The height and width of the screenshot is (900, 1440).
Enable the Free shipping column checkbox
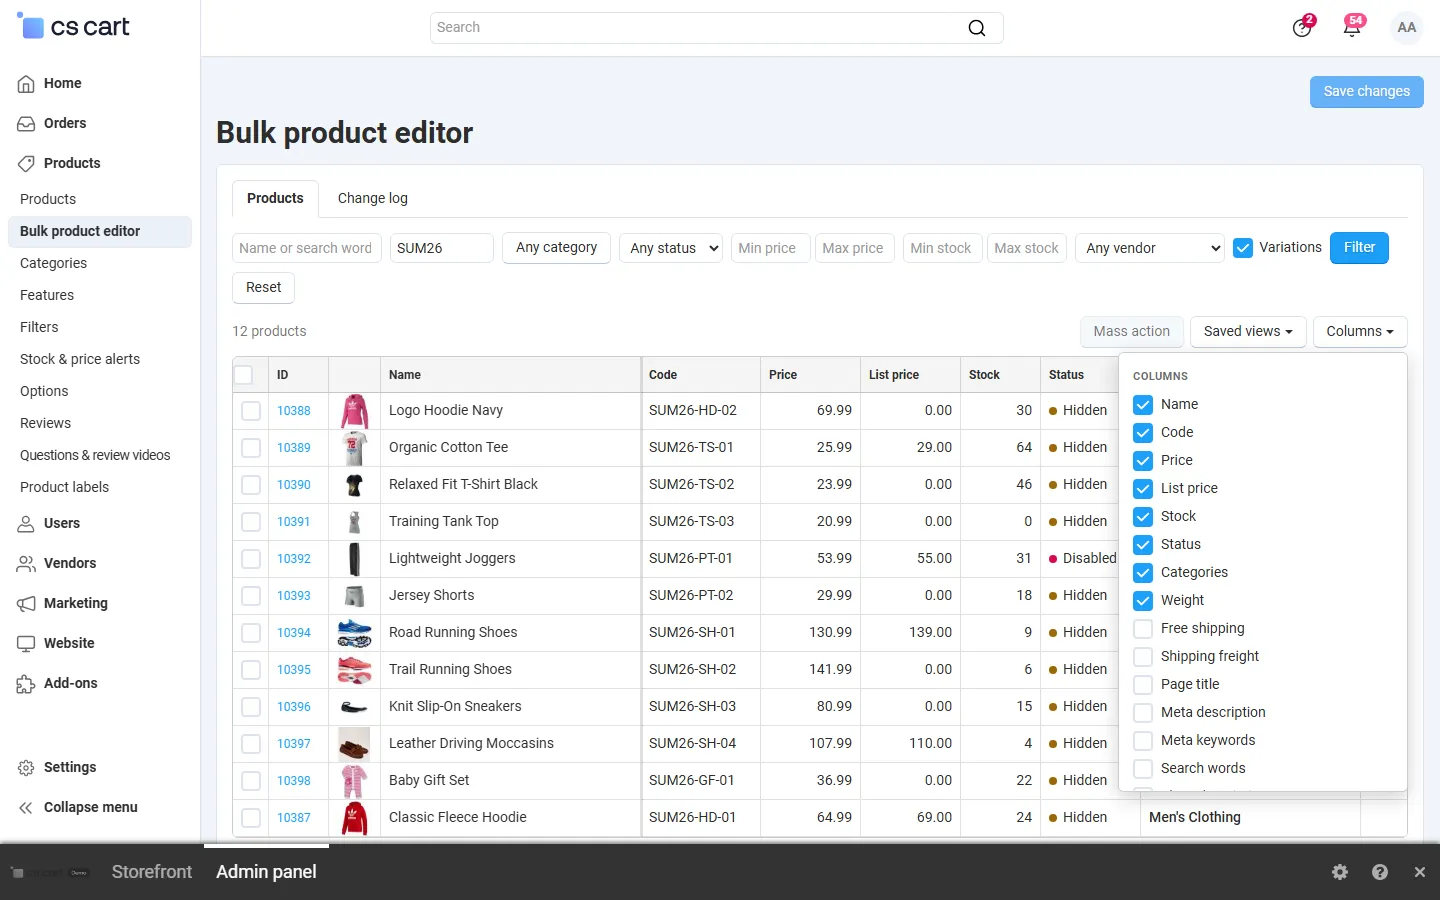coord(1143,629)
